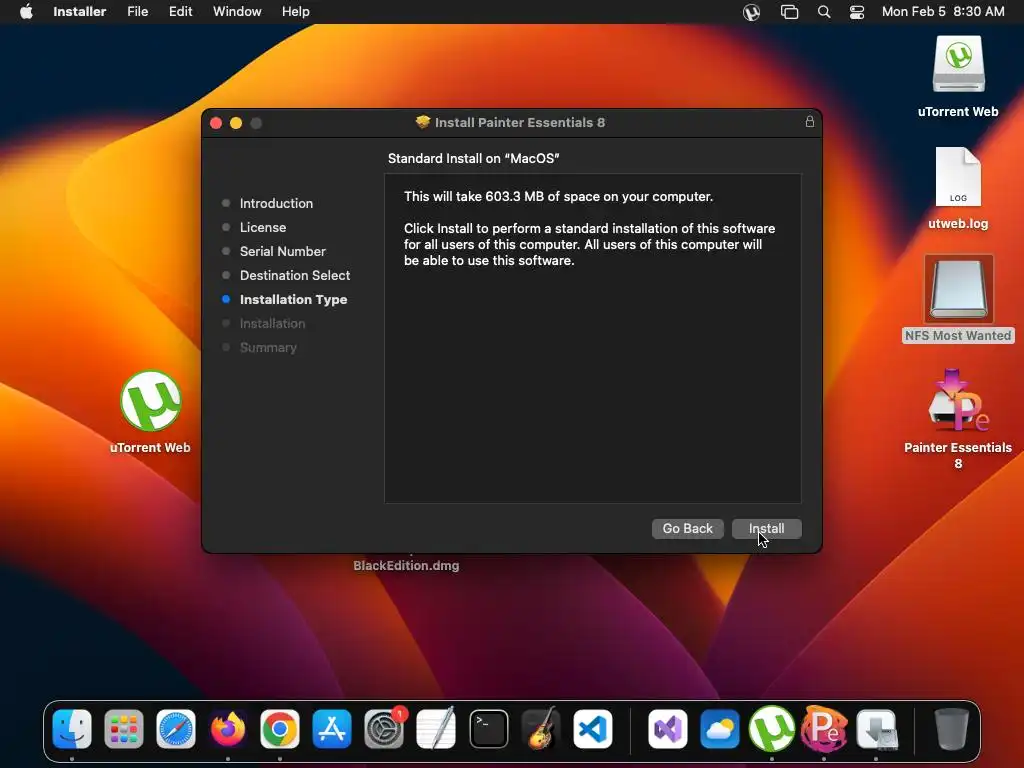Open Google Chrome from the Dock

click(x=280, y=729)
